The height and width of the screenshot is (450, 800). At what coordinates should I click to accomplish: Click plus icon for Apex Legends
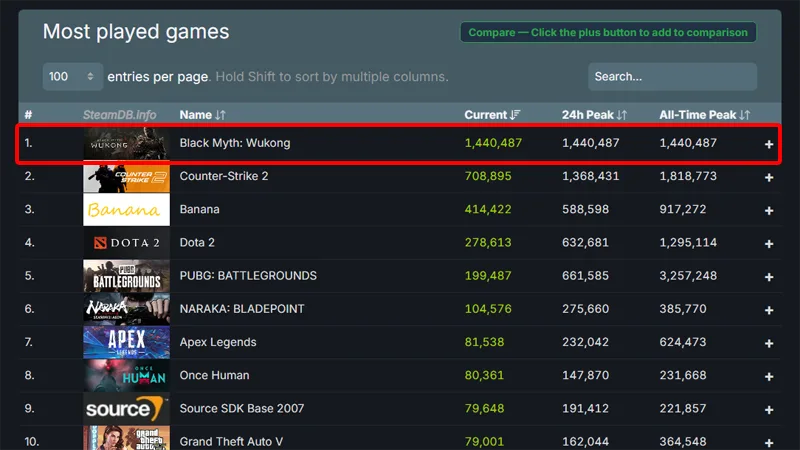click(x=769, y=343)
